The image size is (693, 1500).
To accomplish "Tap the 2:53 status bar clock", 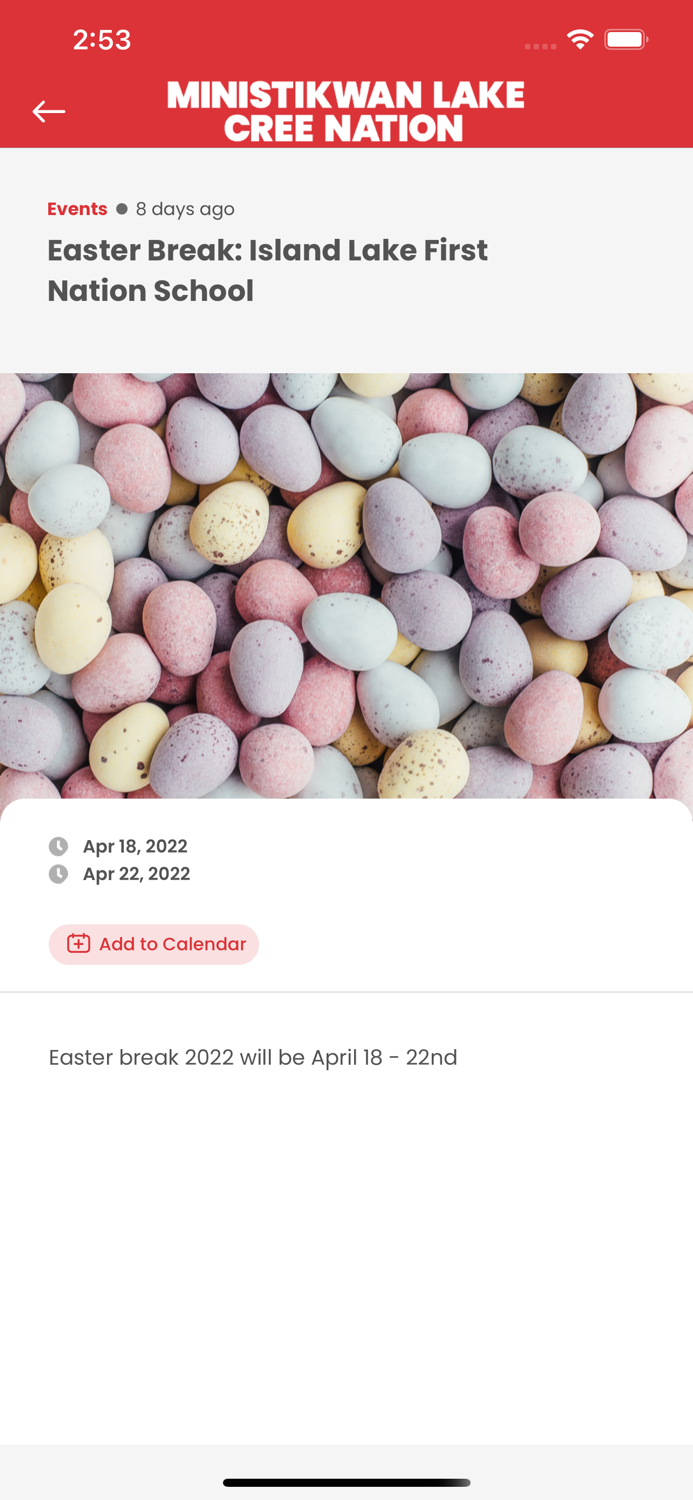I will [x=102, y=40].
